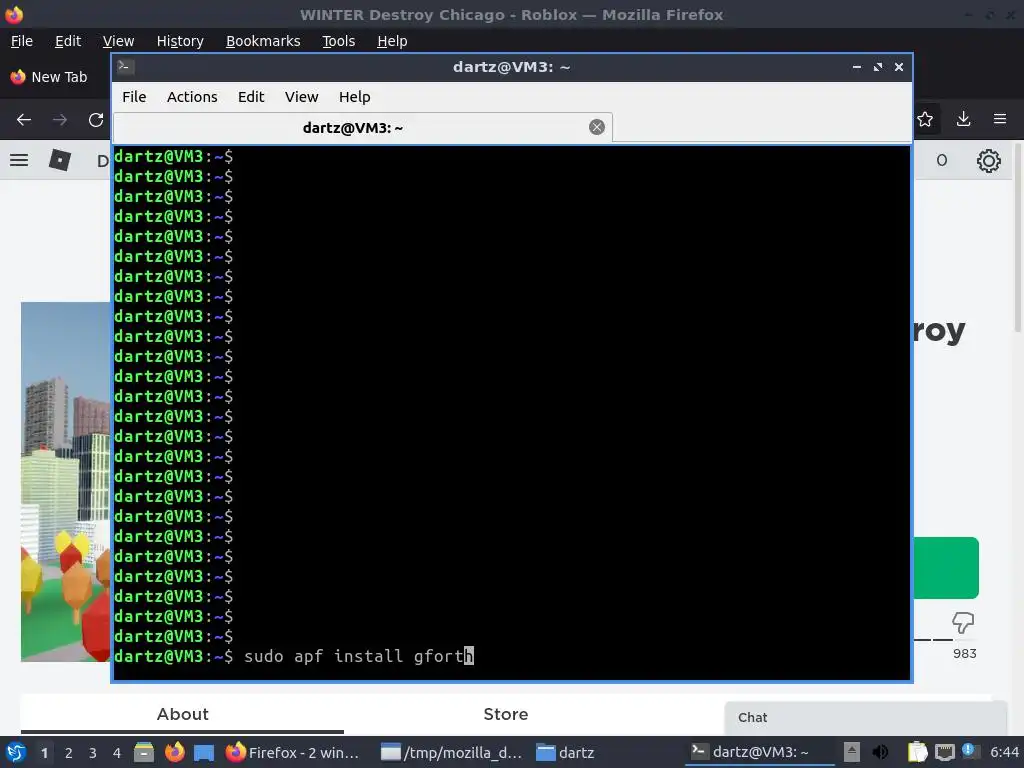Image resolution: width=1024 pixels, height=768 pixels.
Task: Open terminal View menu
Action: [301, 97]
